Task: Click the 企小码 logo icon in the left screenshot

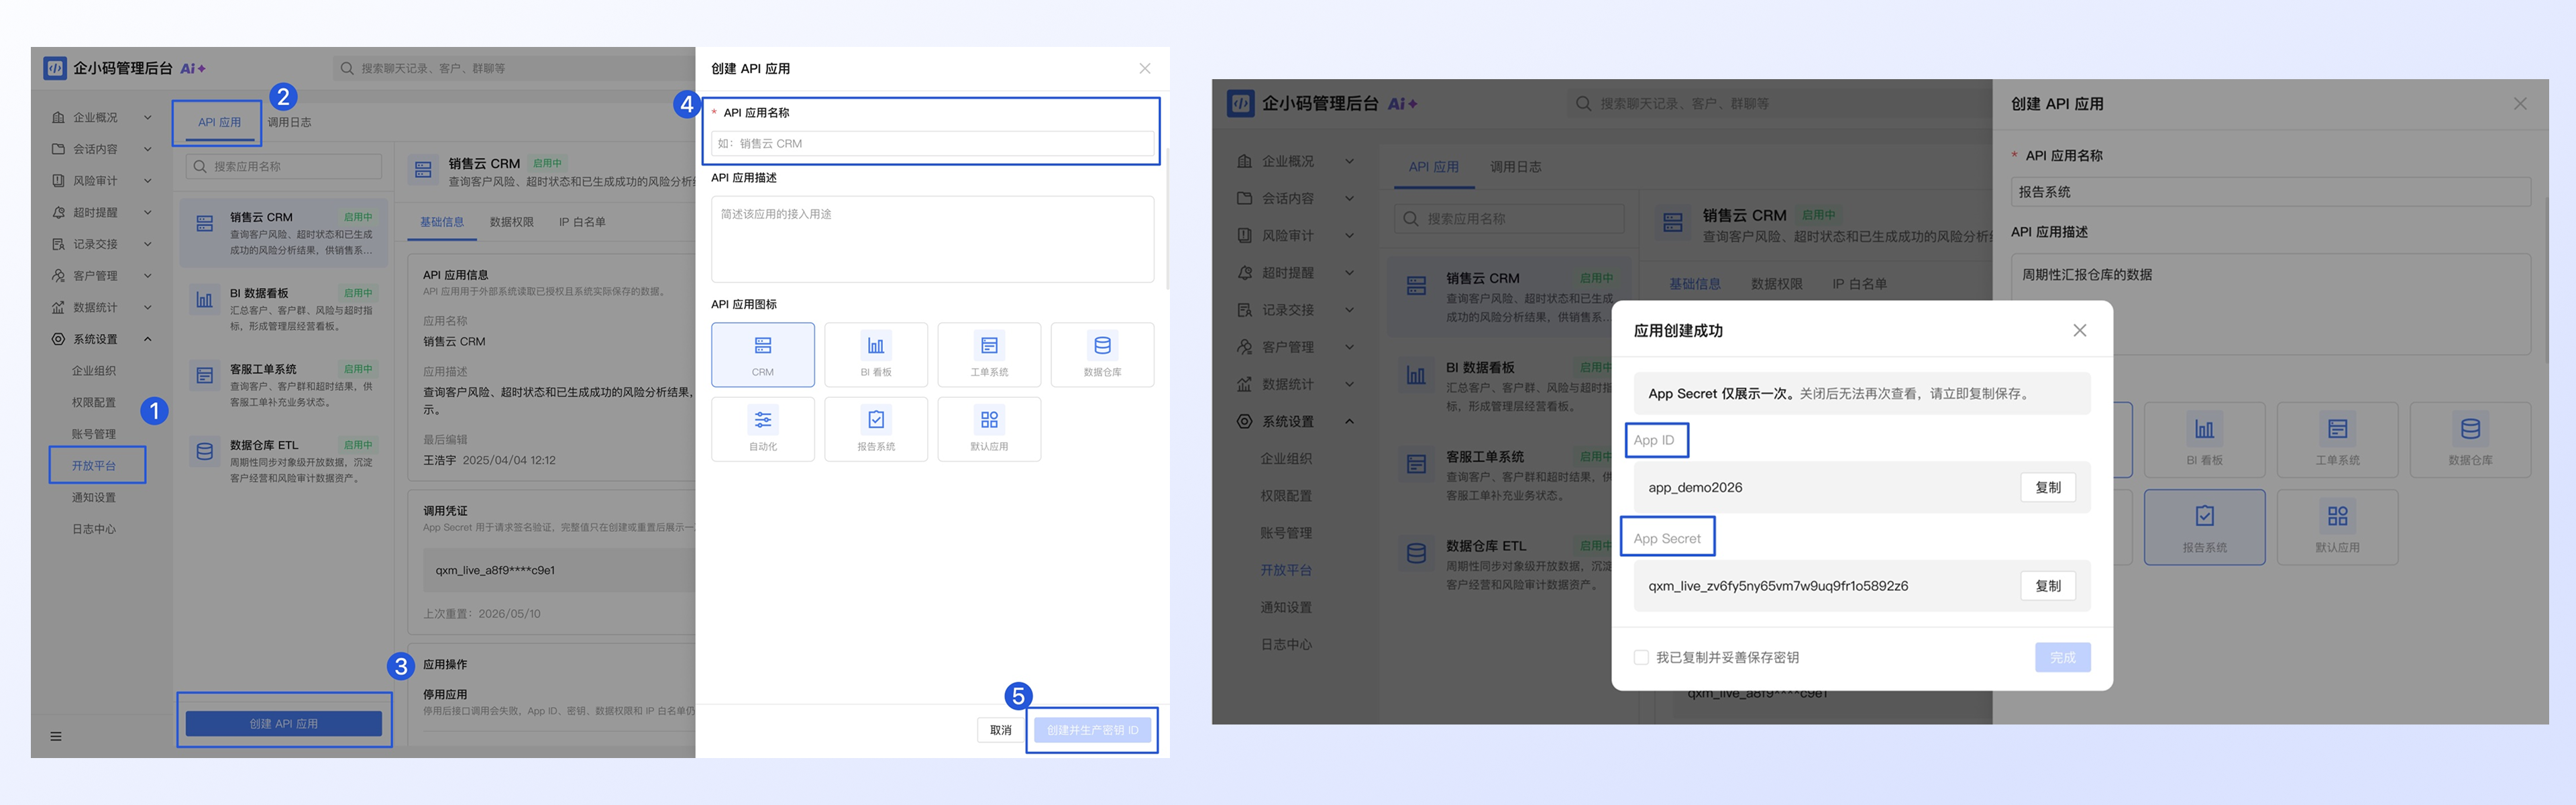Action: 55,68
